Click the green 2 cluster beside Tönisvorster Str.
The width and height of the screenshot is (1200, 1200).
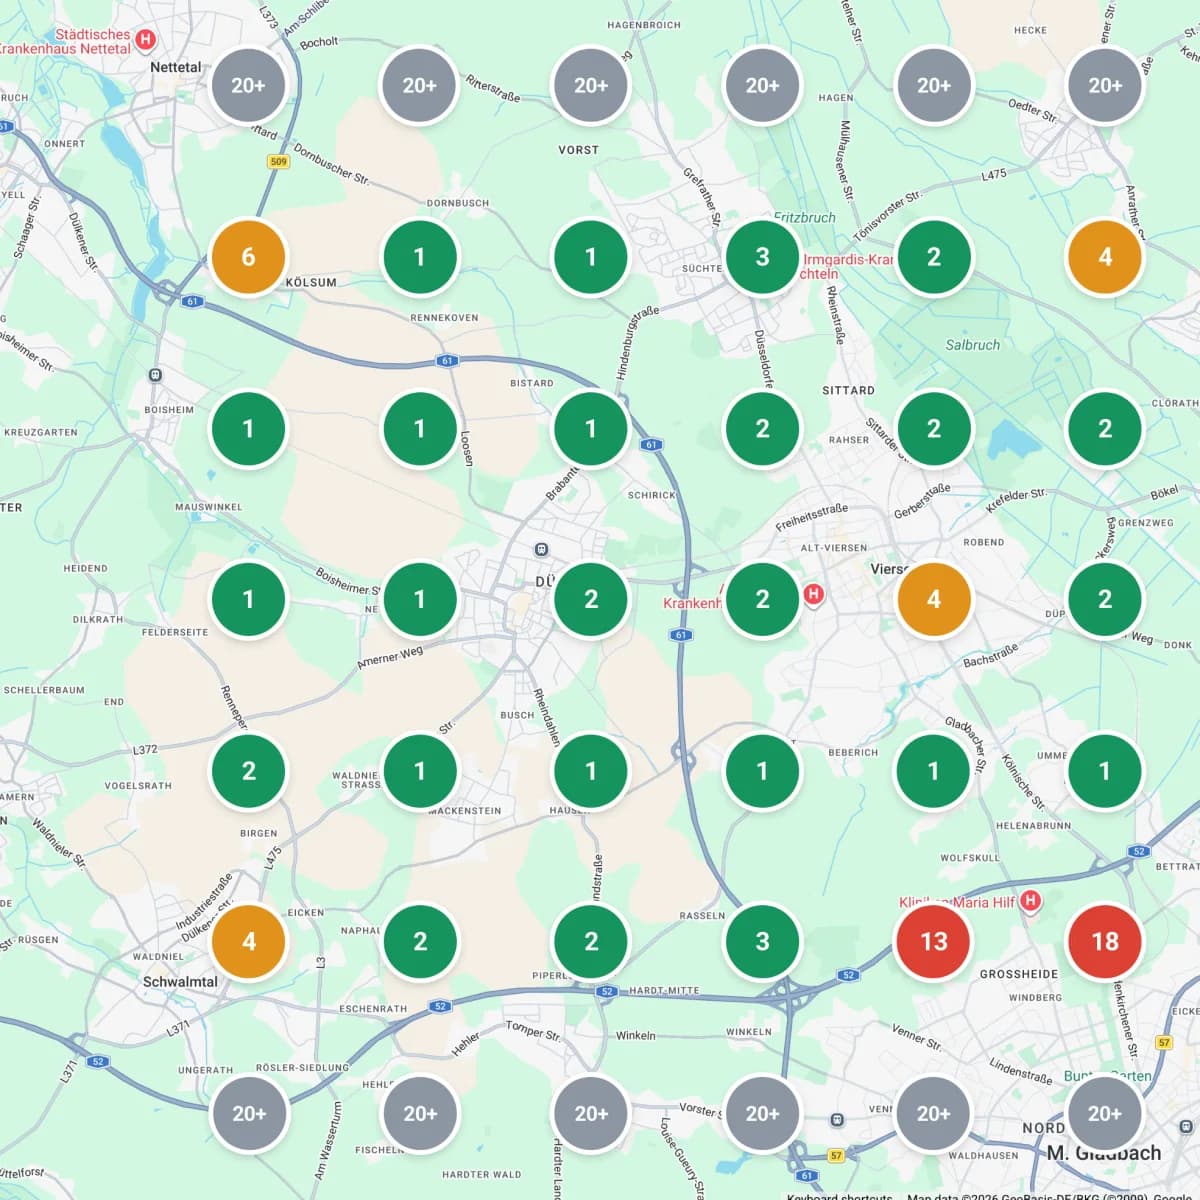click(933, 257)
